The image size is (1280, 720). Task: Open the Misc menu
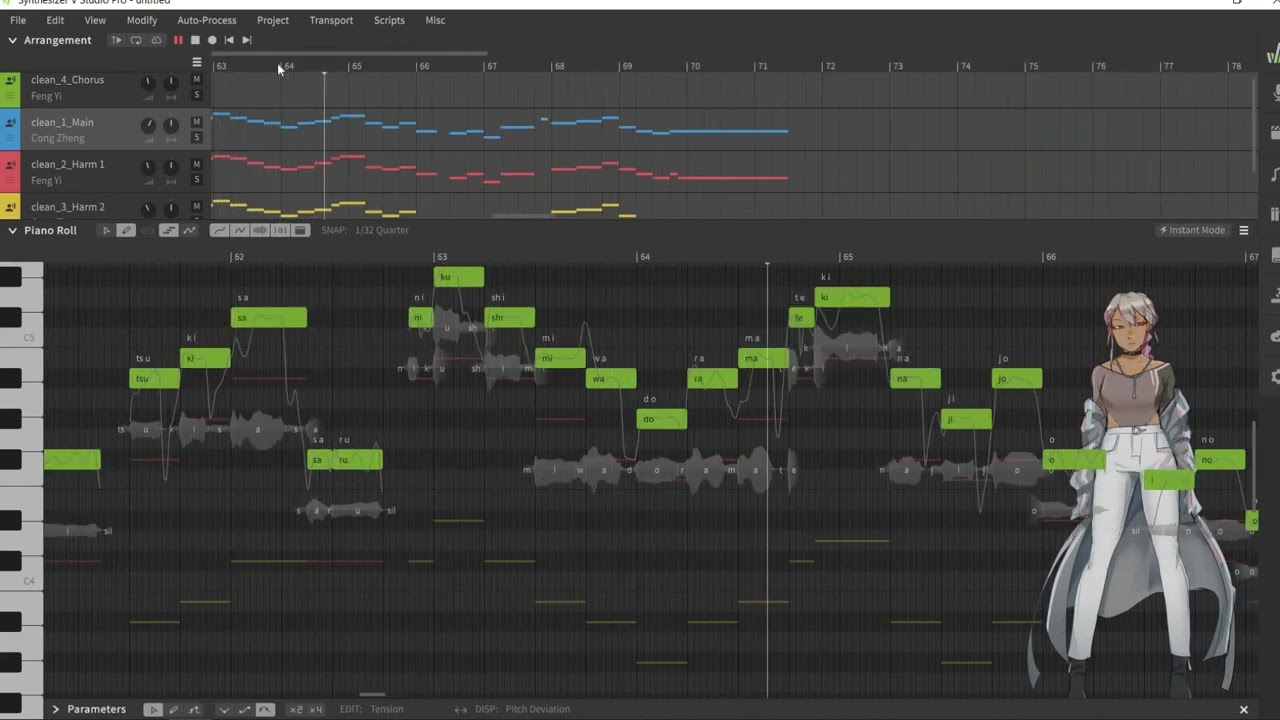tap(435, 20)
